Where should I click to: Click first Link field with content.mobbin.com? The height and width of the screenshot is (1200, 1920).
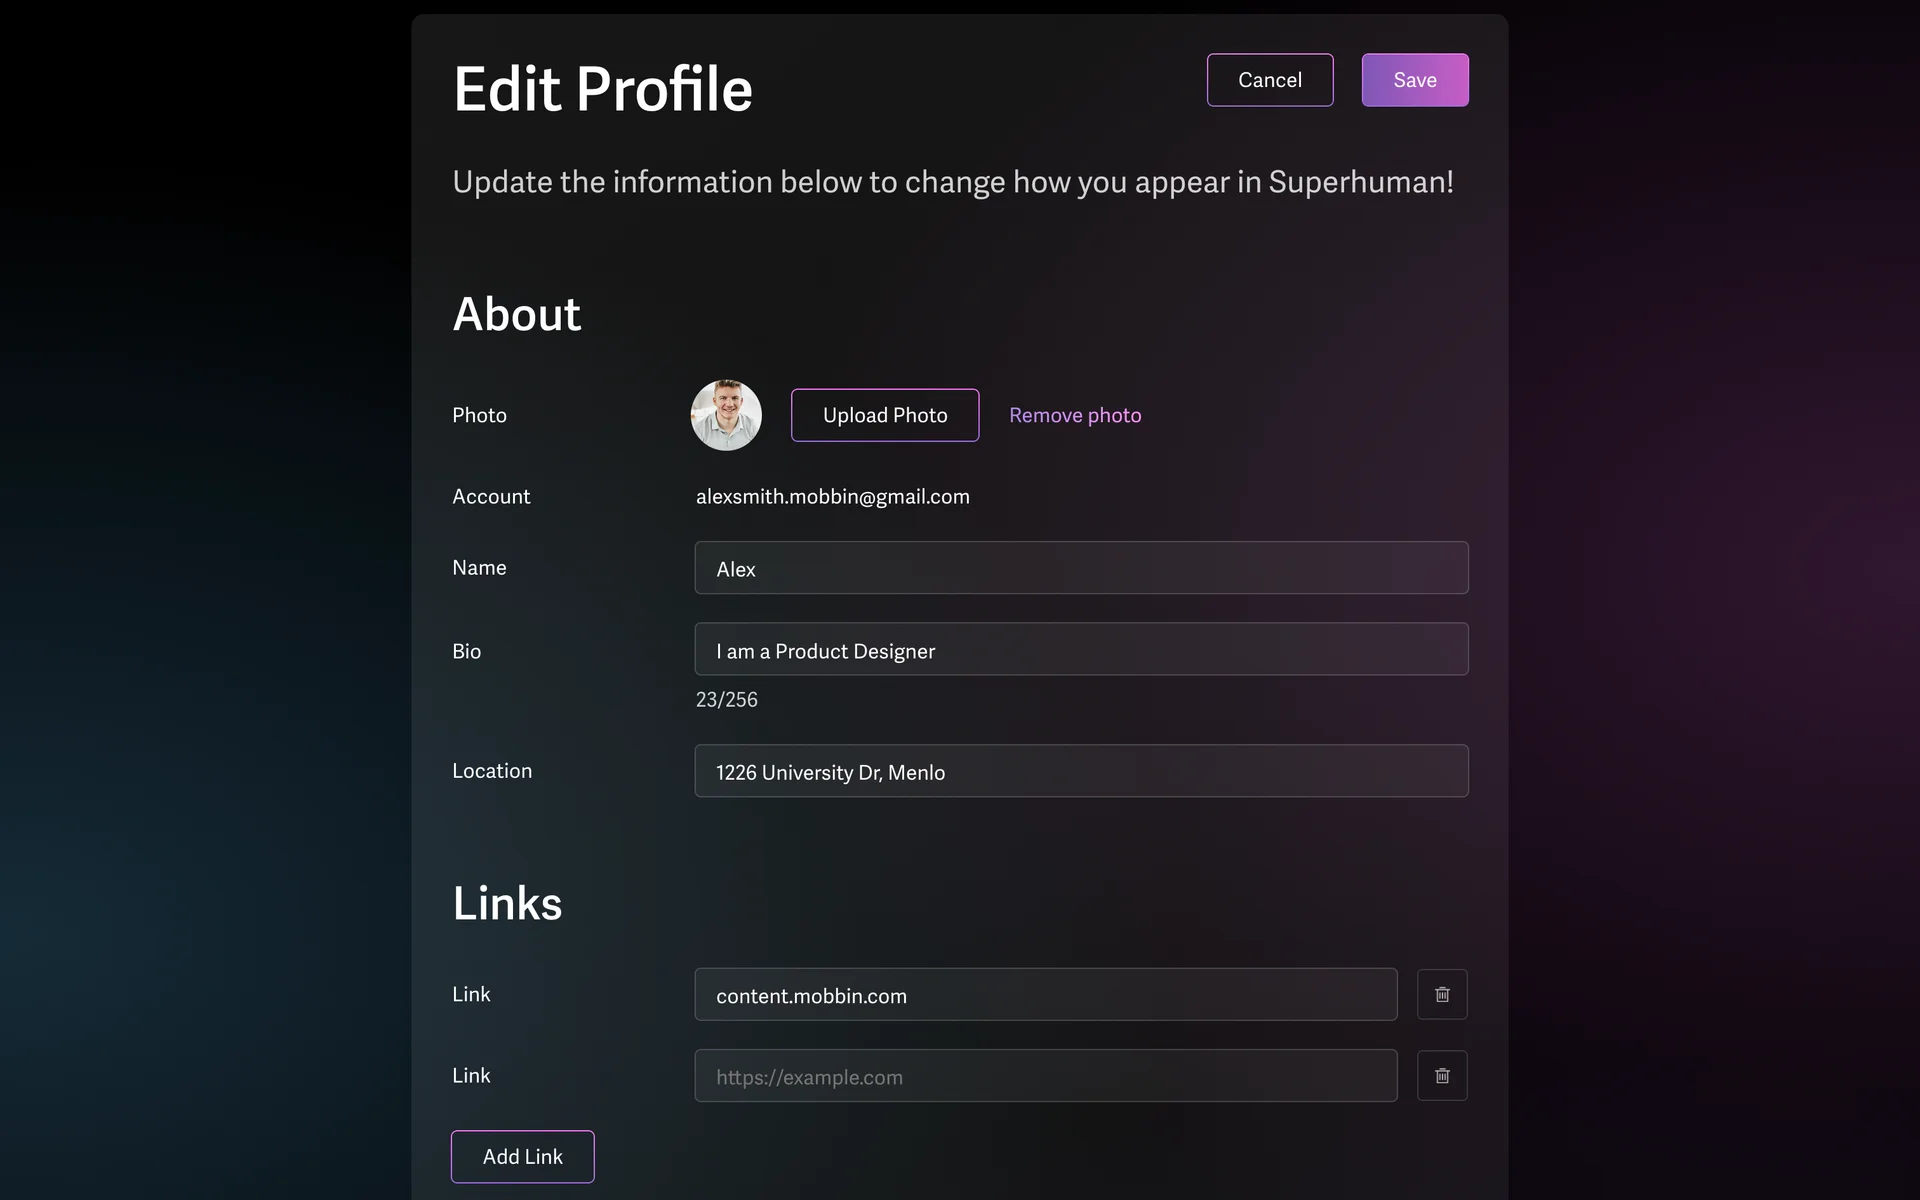(x=1045, y=995)
